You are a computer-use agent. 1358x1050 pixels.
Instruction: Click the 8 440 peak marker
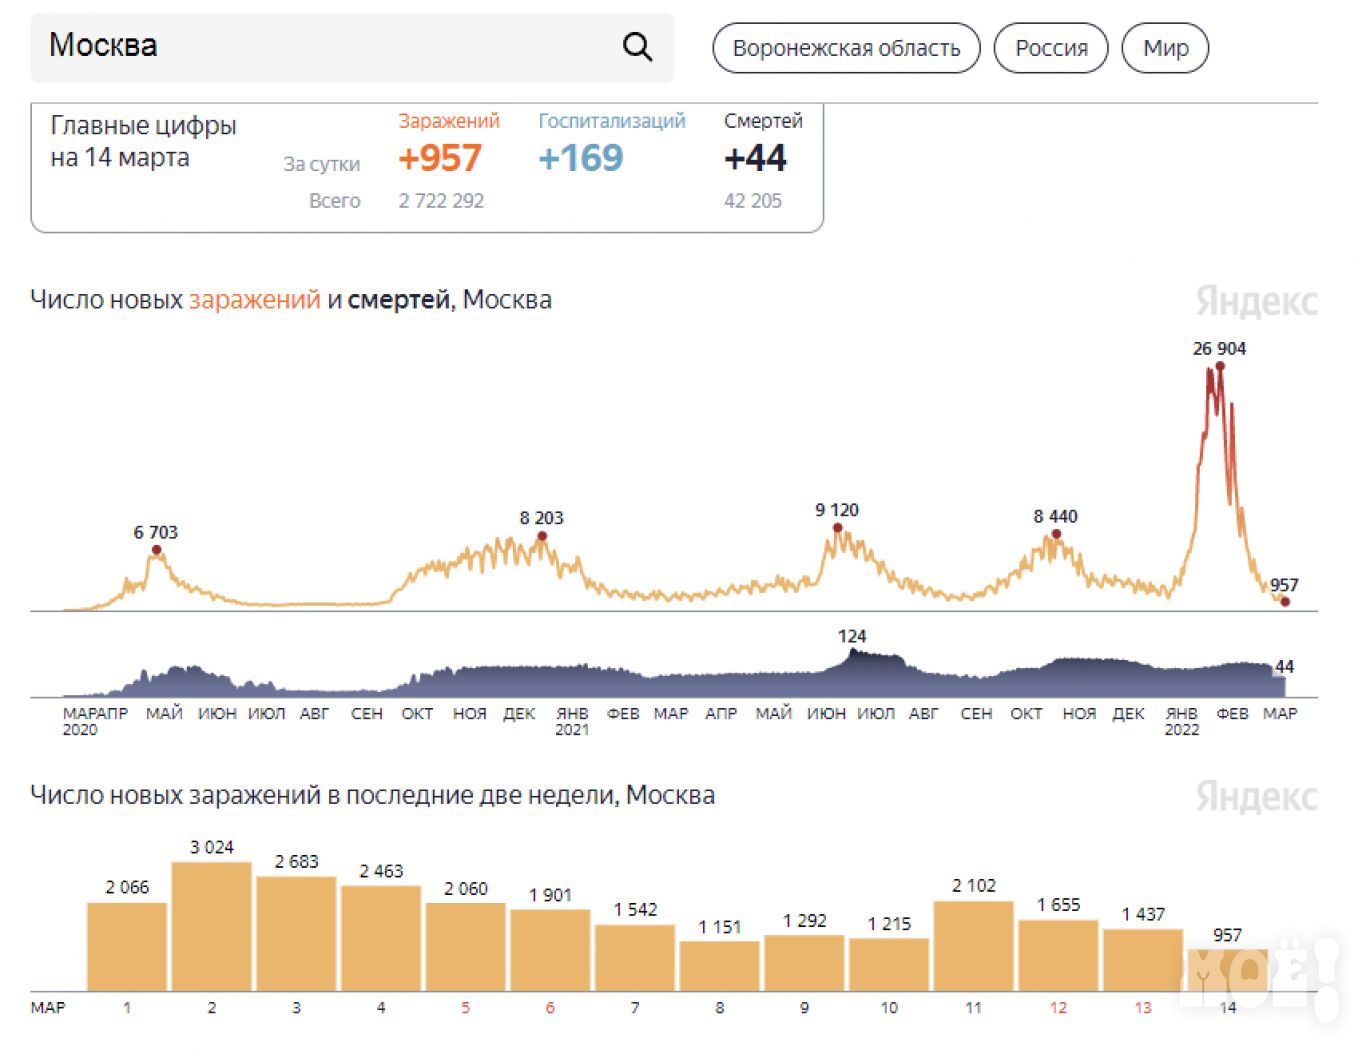[1056, 534]
